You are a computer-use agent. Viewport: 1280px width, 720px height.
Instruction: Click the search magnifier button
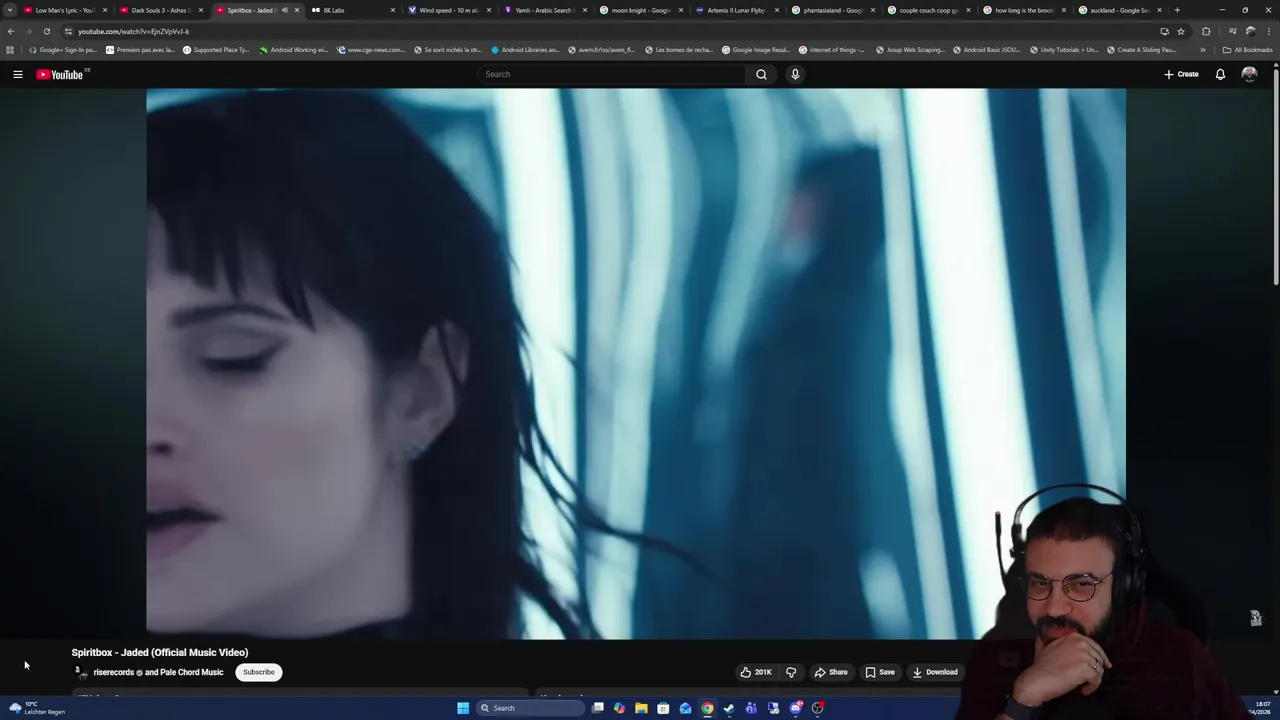(x=761, y=74)
